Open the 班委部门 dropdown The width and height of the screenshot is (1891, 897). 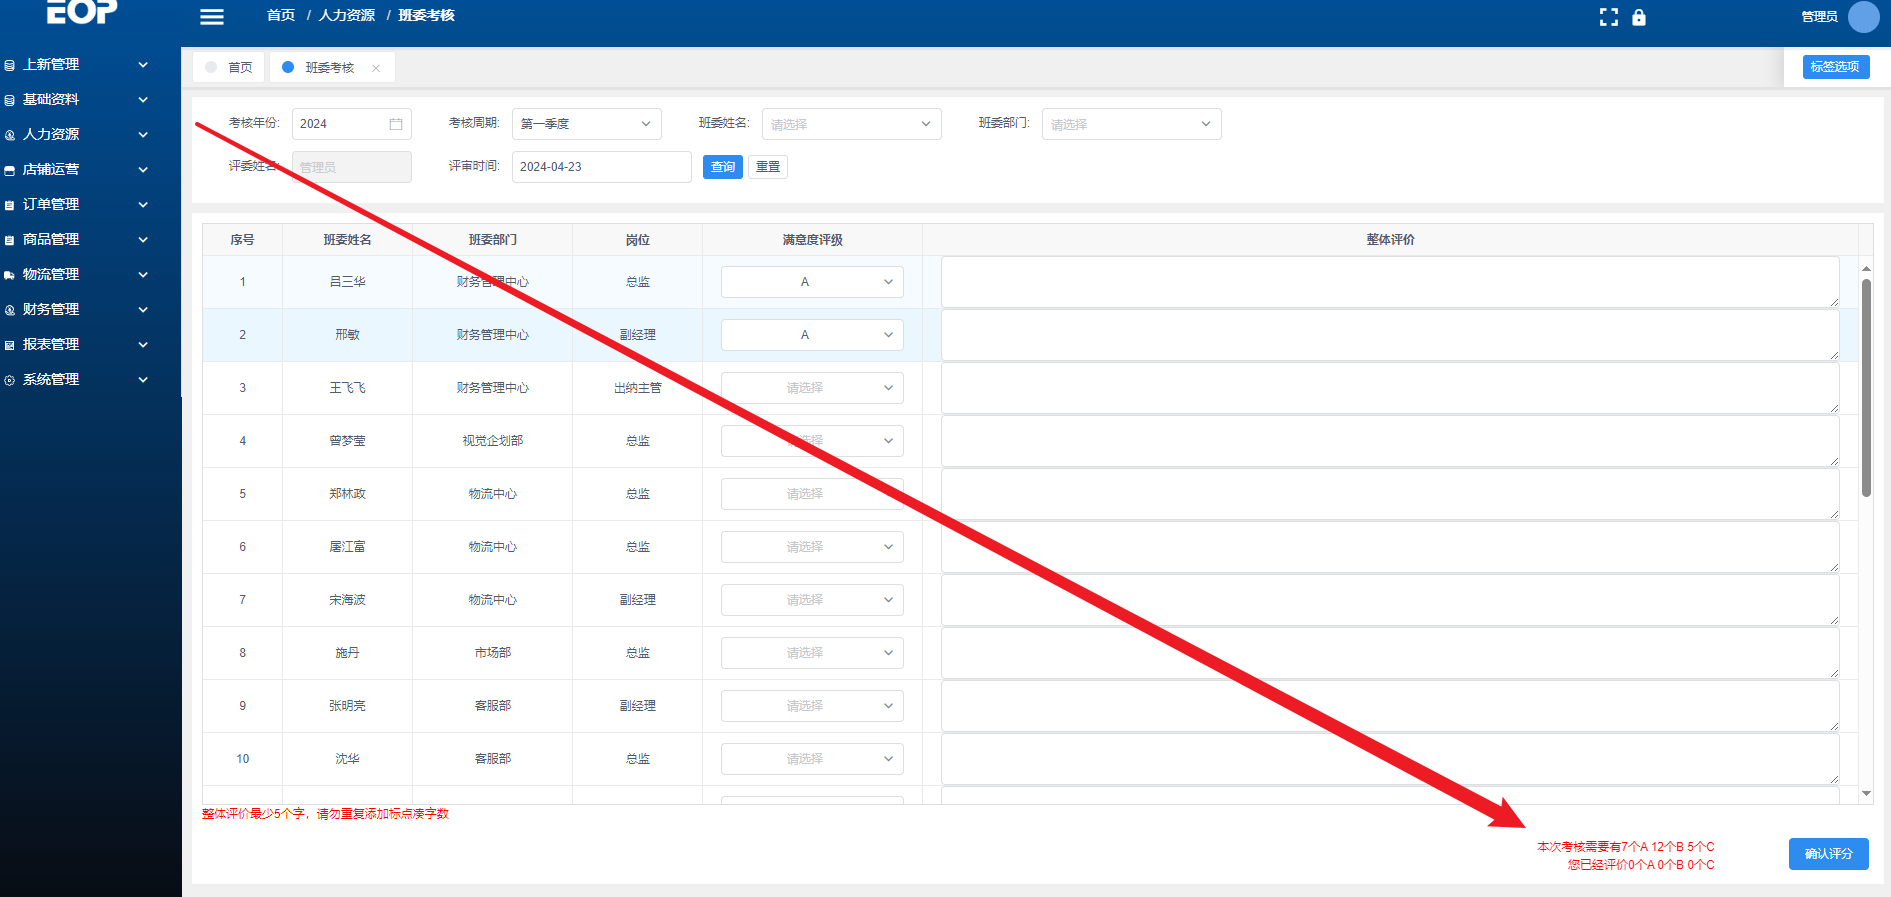click(x=1130, y=124)
